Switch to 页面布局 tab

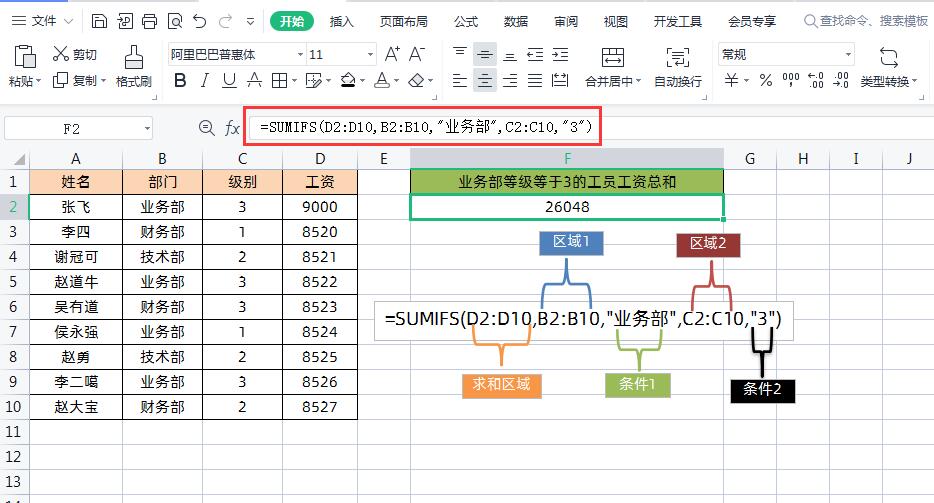pos(404,21)
